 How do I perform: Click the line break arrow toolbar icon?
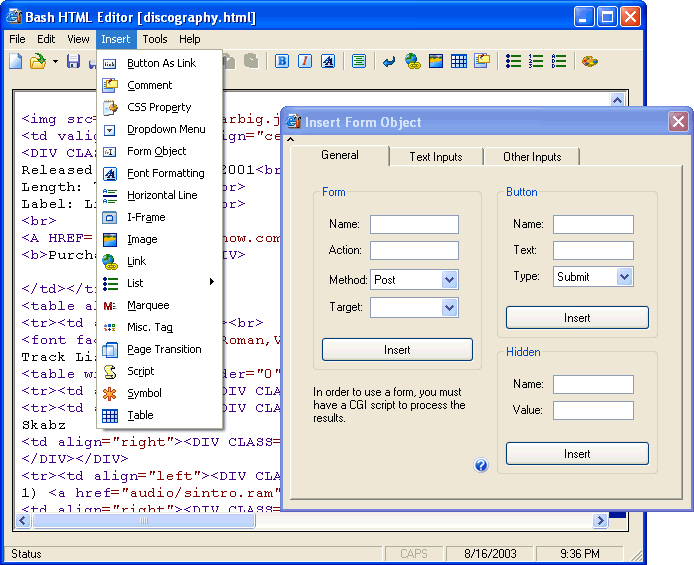tap(389, 62)
